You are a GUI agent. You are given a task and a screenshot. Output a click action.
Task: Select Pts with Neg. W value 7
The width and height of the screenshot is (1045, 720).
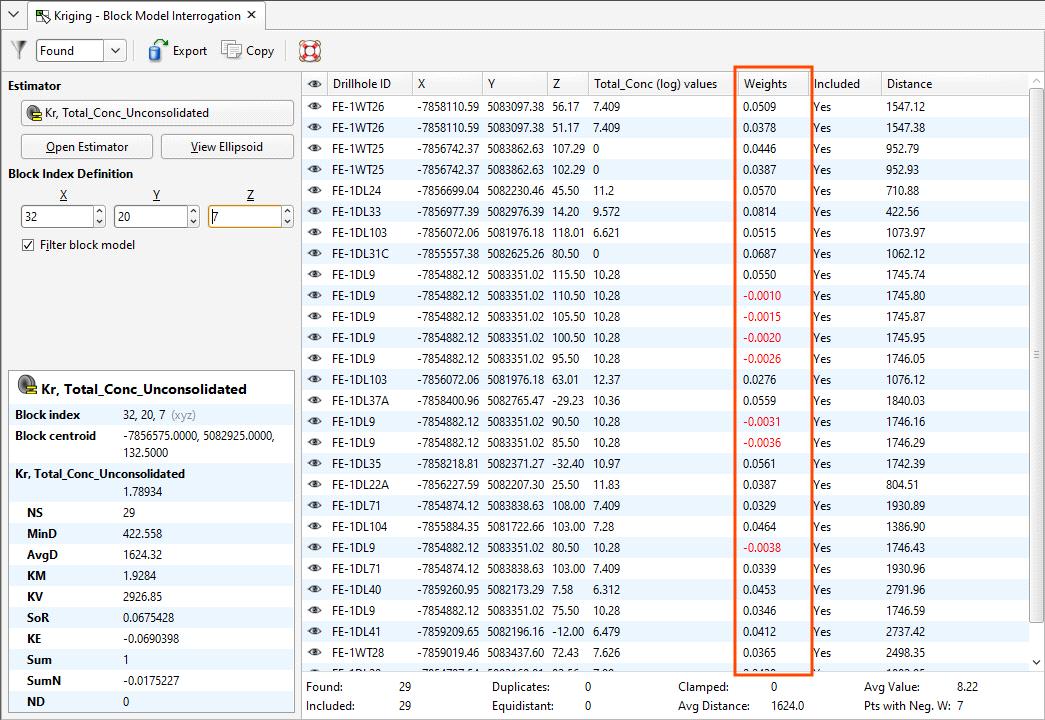pos(960,705)
